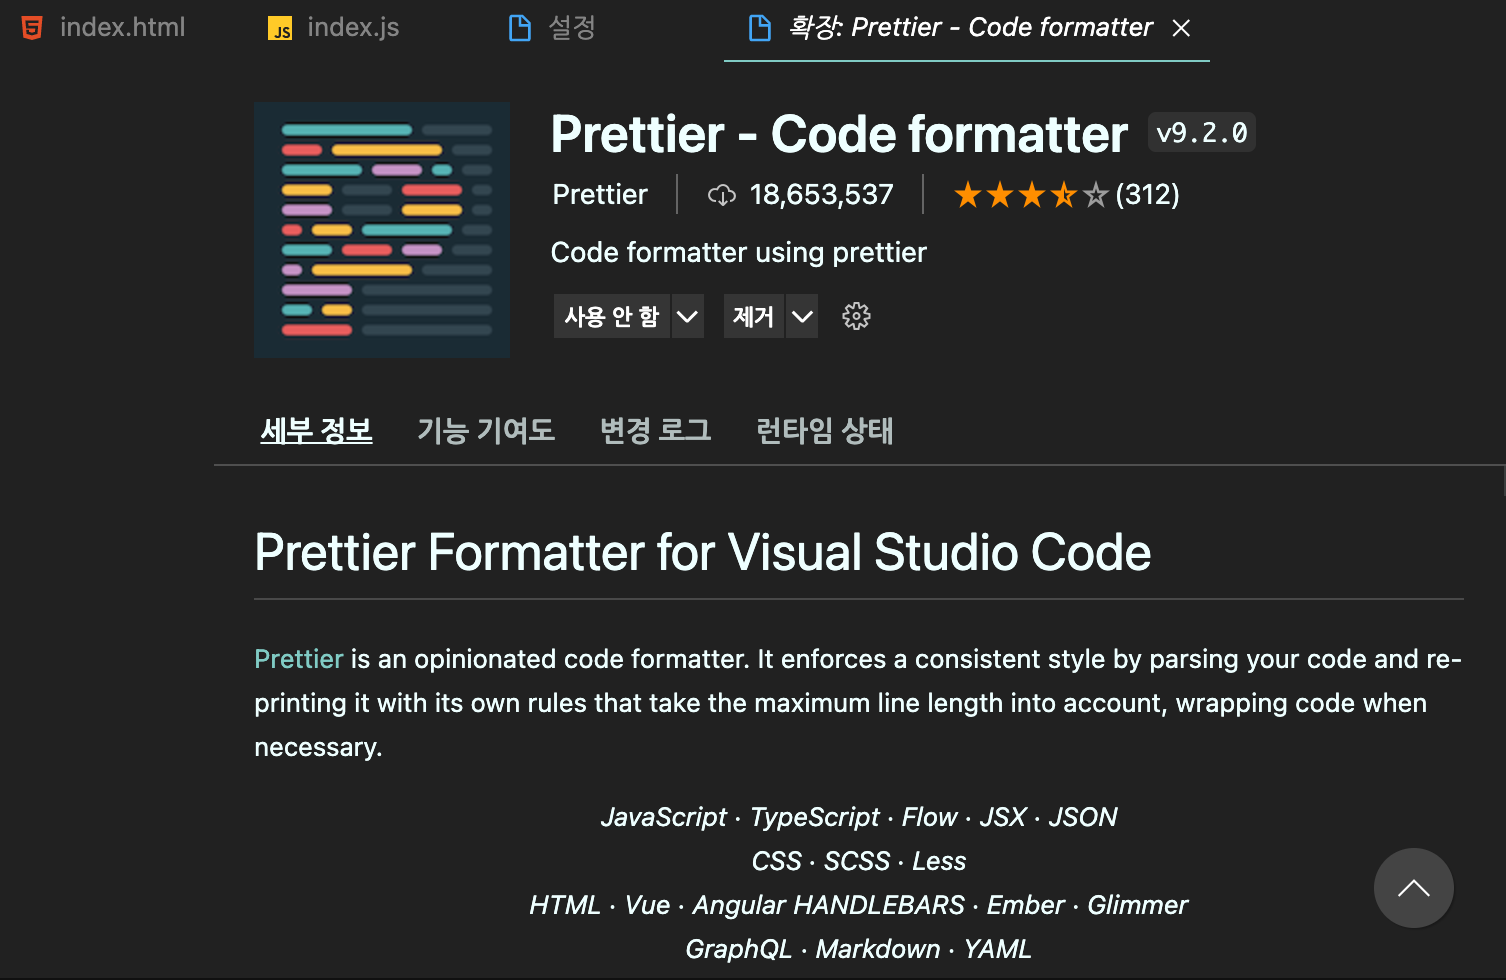Screen dimensions: 1506x980
Task: Open the Prettier hyperlink in description
Action: [298, 658]
